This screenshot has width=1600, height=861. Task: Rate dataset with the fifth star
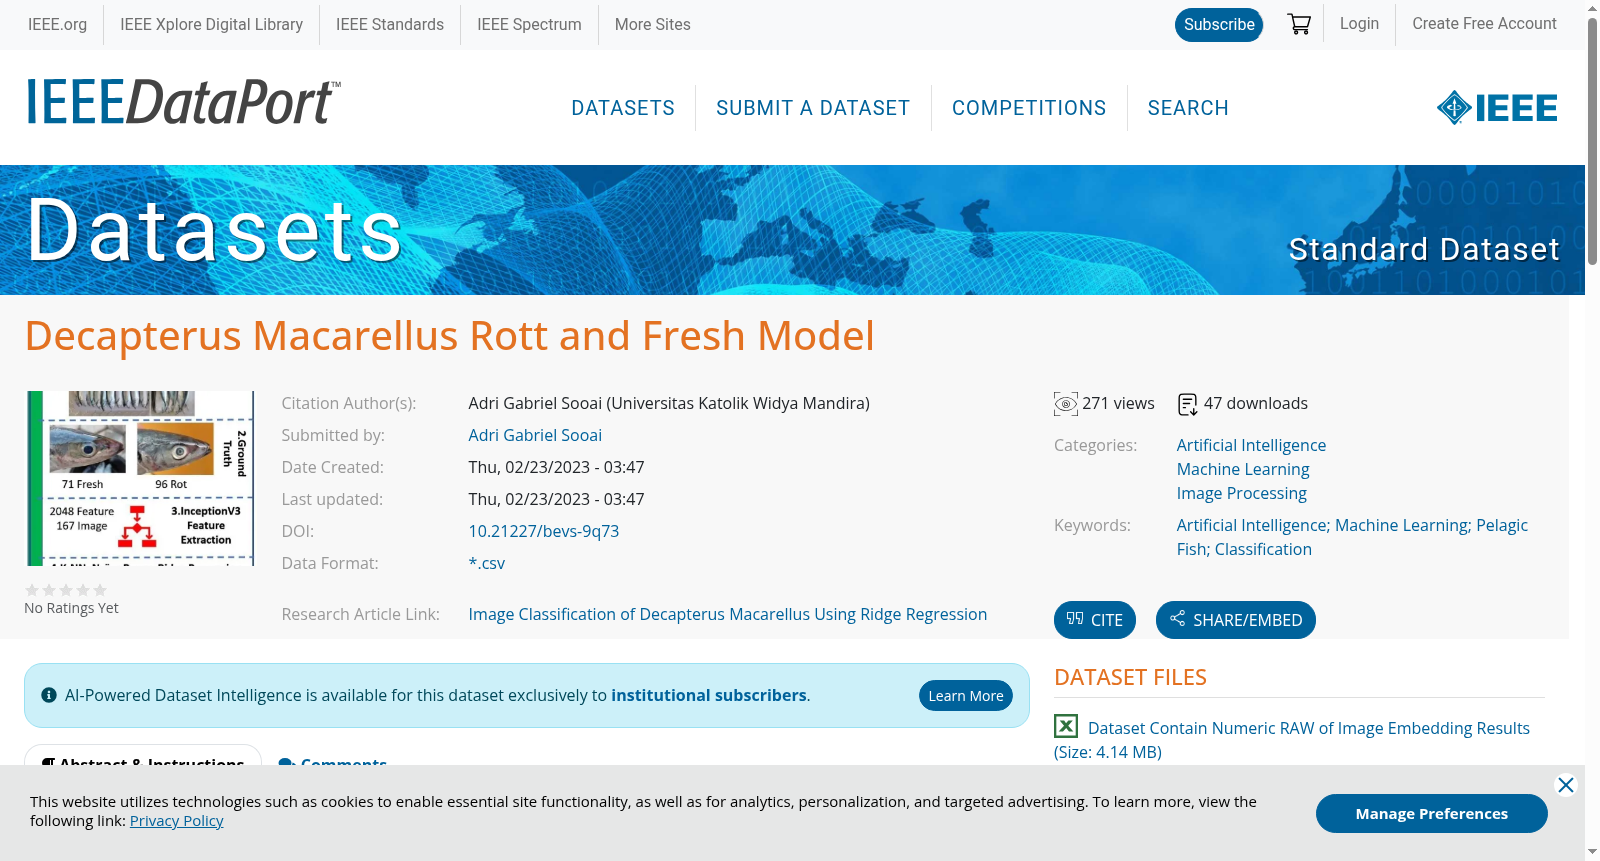tap(100, 590)
